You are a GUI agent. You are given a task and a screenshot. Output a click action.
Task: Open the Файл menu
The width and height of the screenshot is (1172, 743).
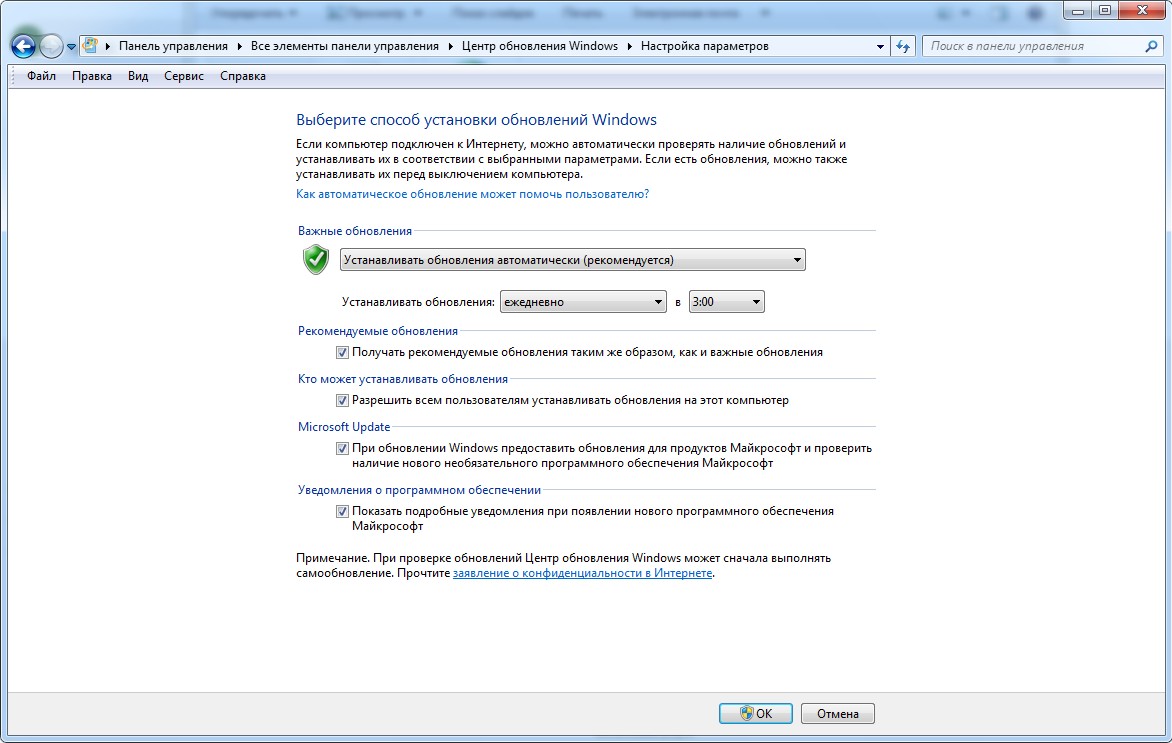tap(41, 76)
